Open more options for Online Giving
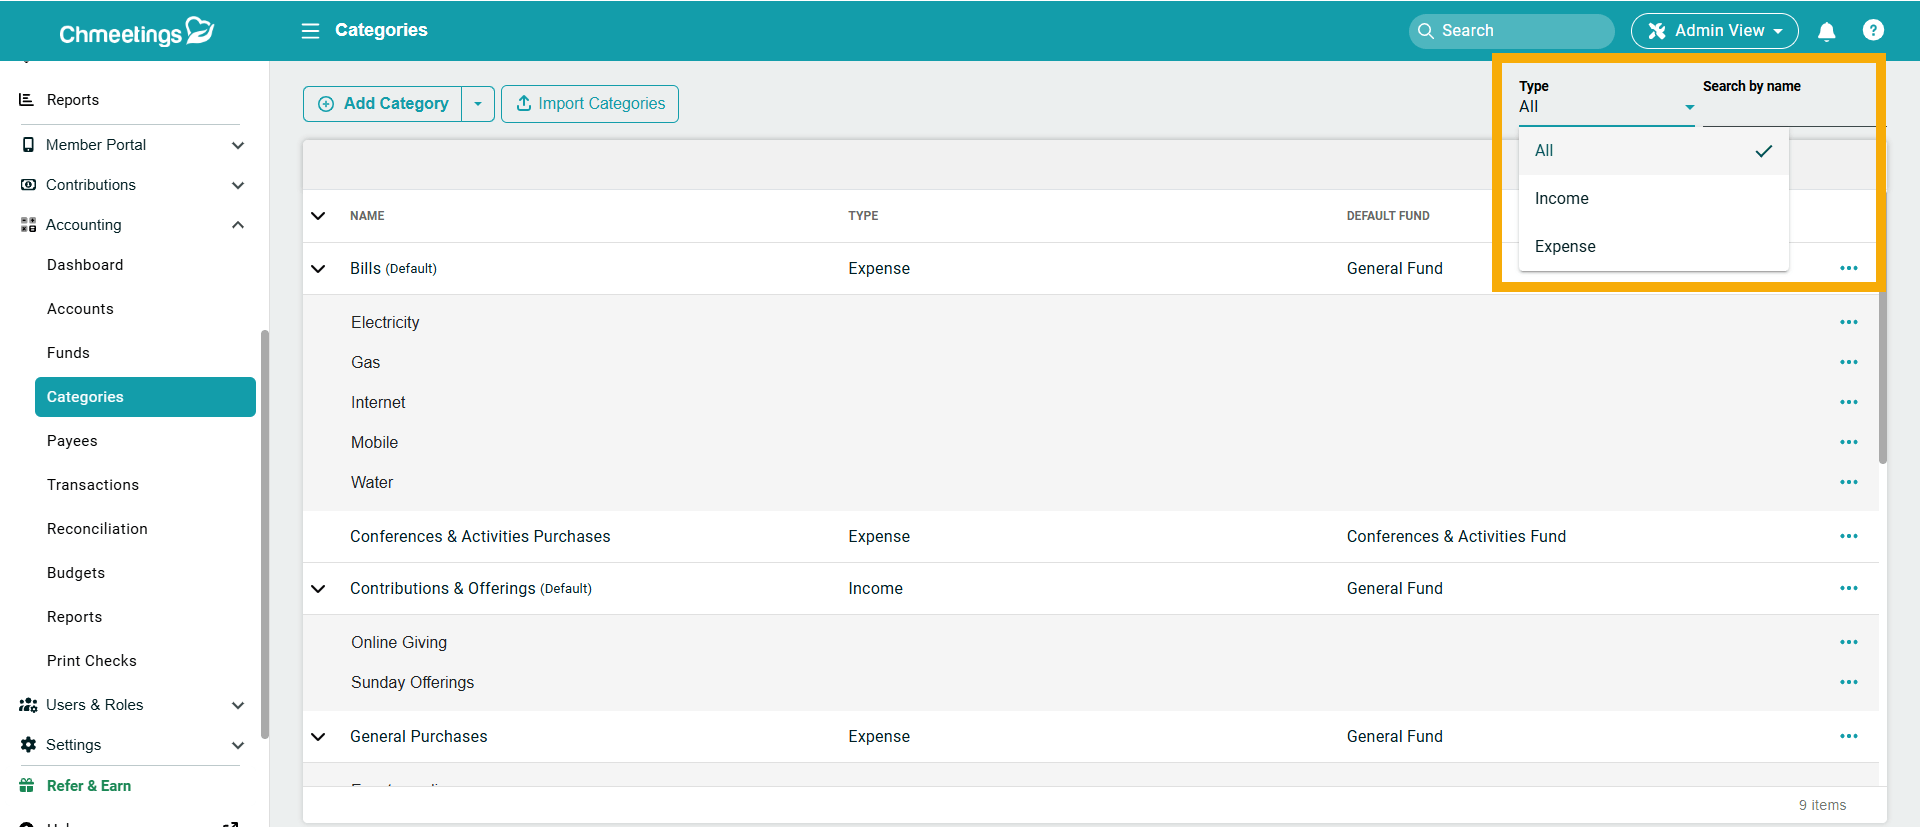Viewport: 1920px width, 827px height. click(1848, 642)
